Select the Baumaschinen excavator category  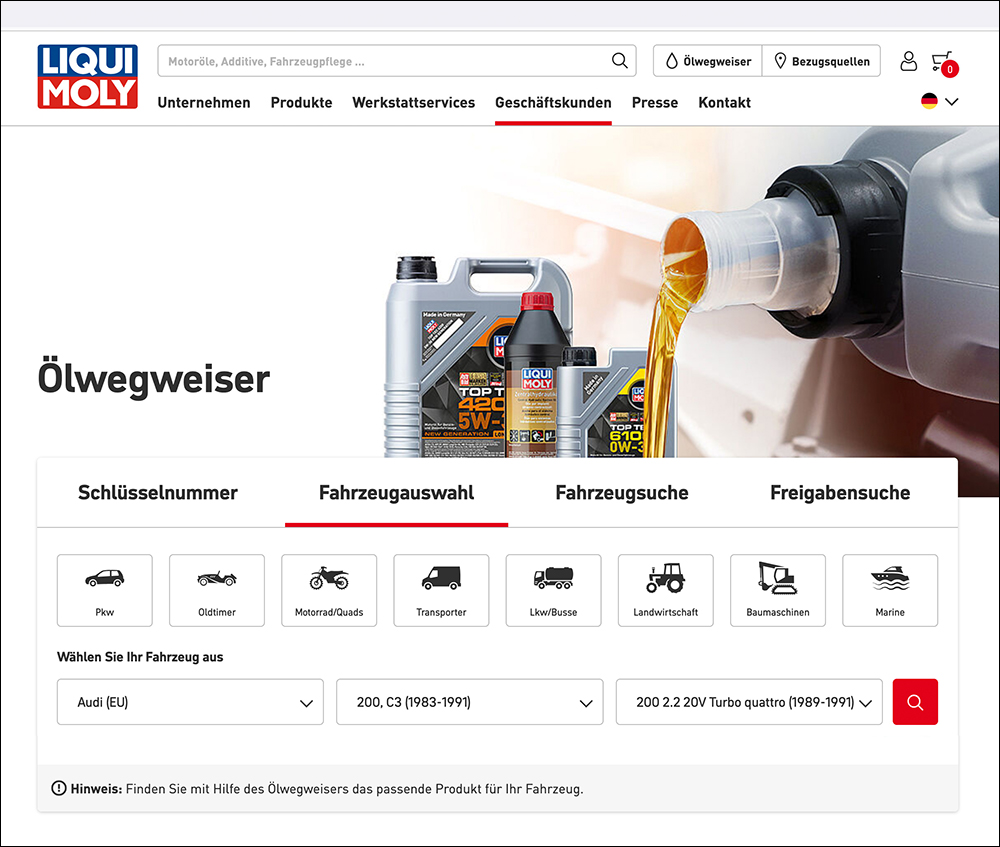point(778,590)
